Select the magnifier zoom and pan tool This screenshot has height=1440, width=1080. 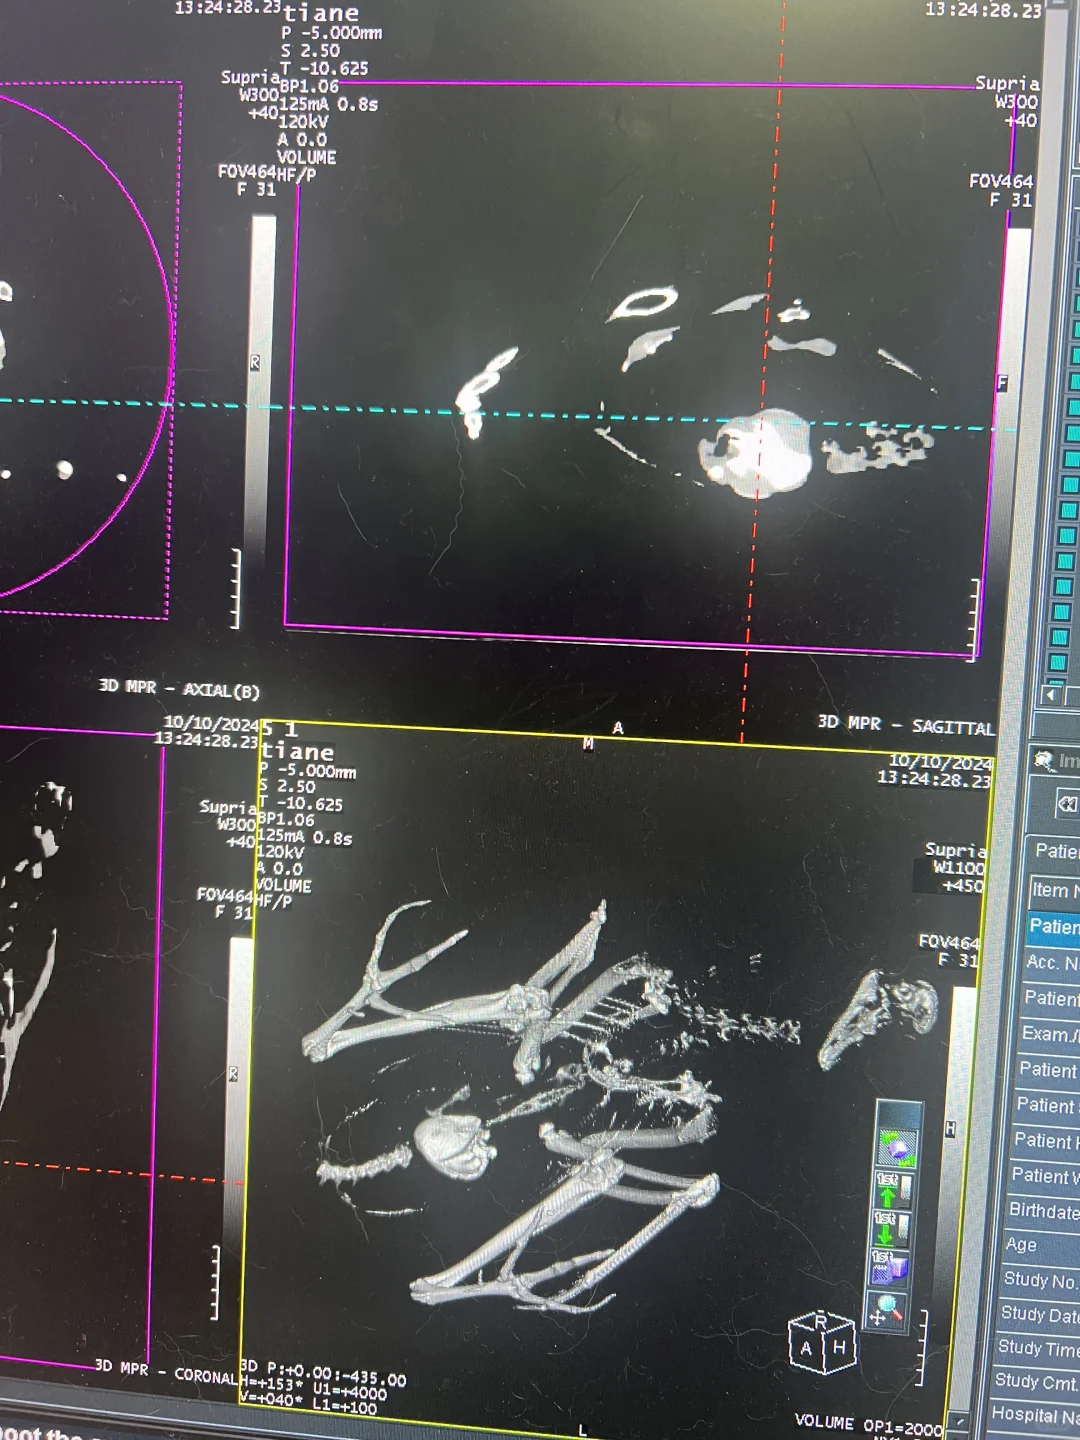[885, 1309]
